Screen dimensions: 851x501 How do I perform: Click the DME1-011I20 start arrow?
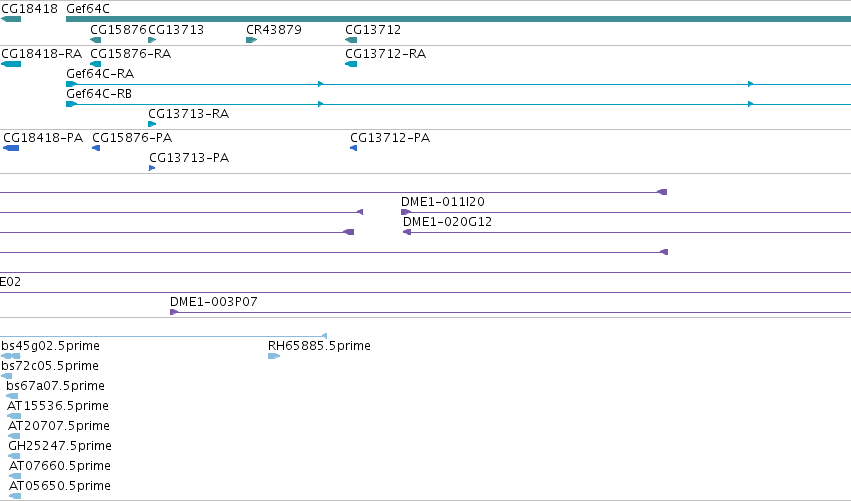405,212
